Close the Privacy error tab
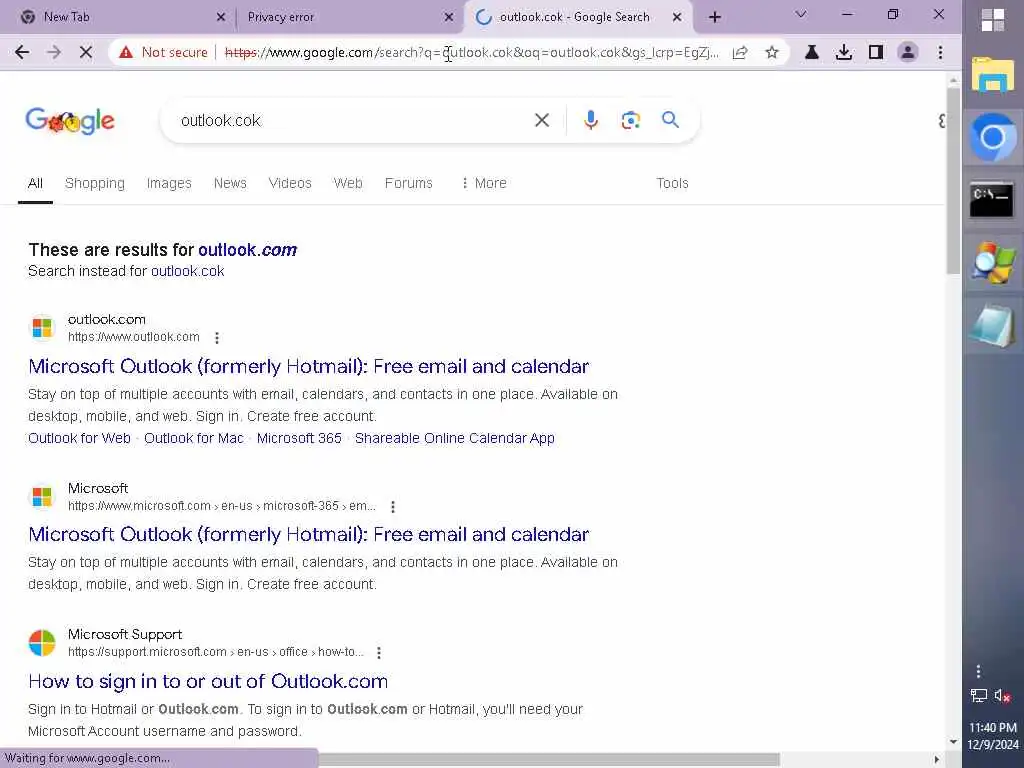 [449, 17]
